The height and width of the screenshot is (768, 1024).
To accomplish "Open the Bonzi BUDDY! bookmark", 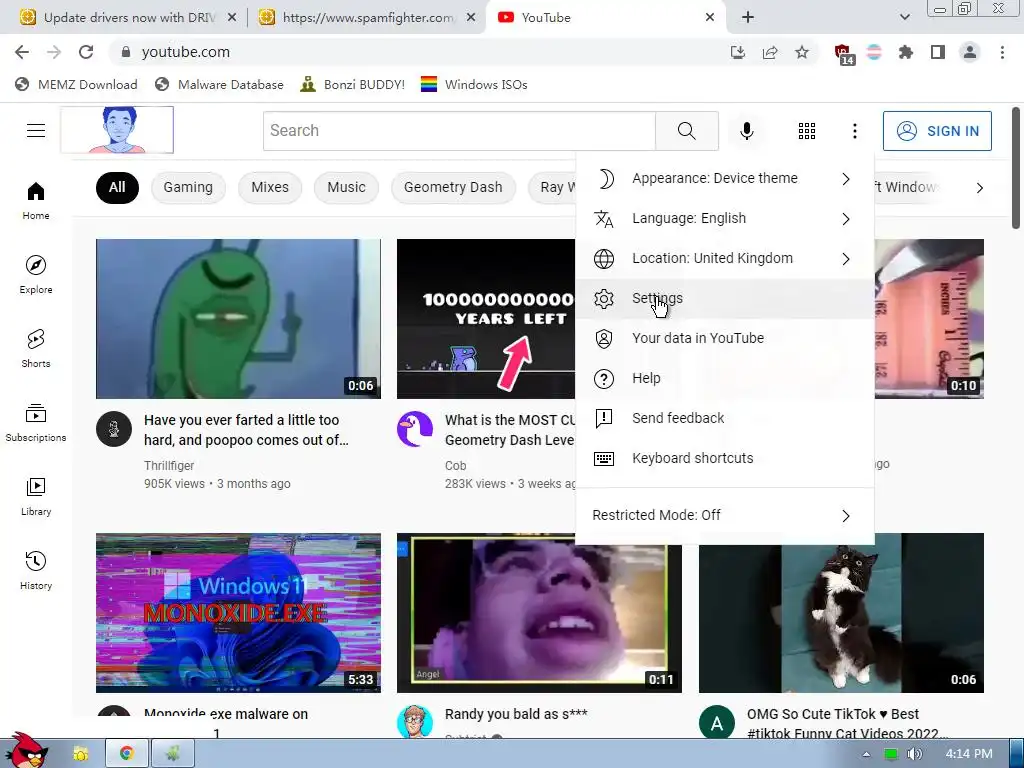I will point(352,85).
